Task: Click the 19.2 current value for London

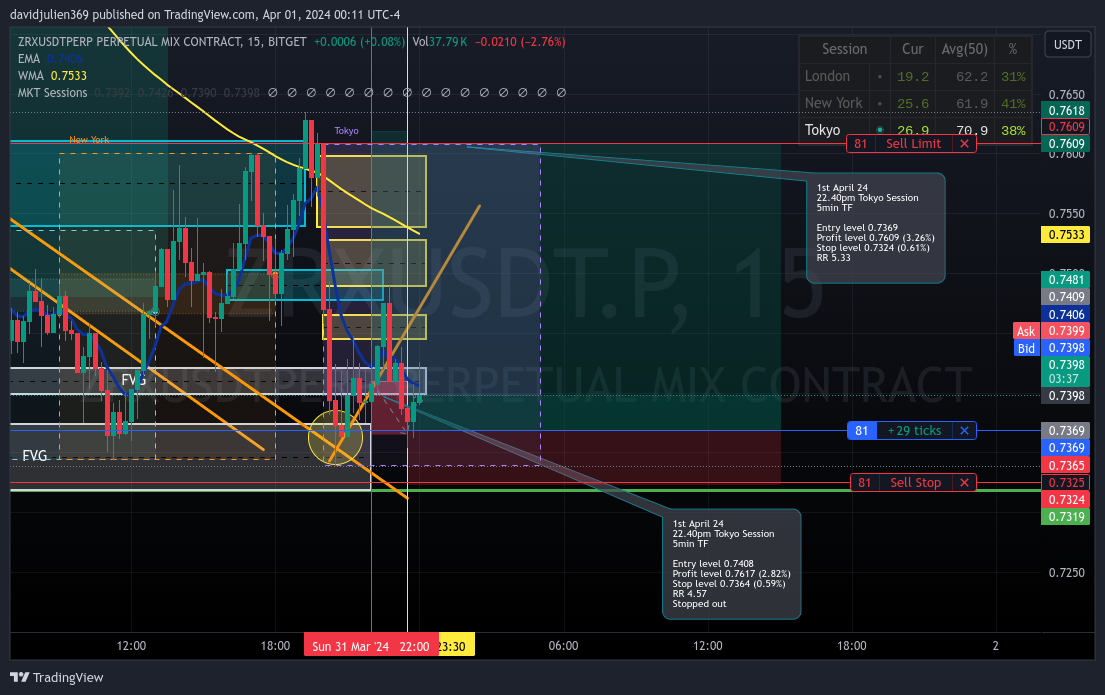Action: (913, 77)
